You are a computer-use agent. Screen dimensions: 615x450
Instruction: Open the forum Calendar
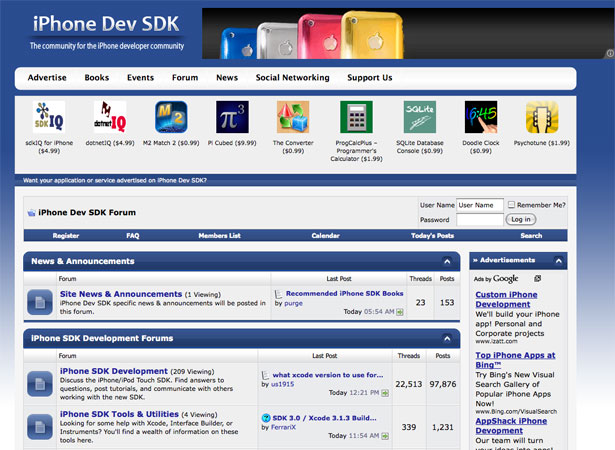click(326, 236)
